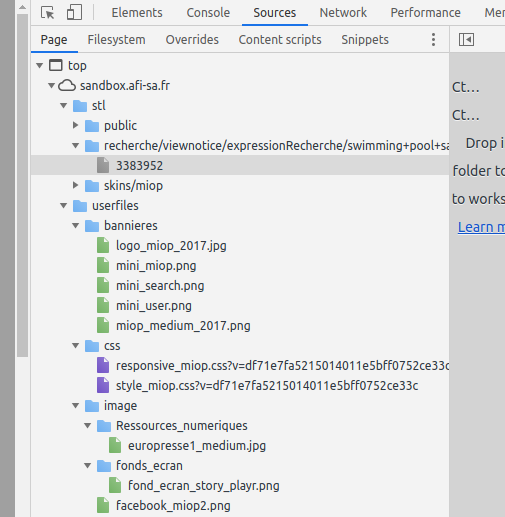Open the Content scripts tab
The width and height of the screenshot is (505, 517).
click(280, 40)
